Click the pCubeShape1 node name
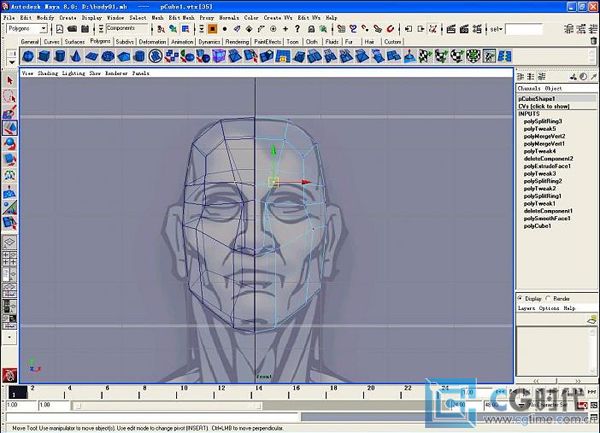This screenshot has height=433, width=600. tap(536, 99)
